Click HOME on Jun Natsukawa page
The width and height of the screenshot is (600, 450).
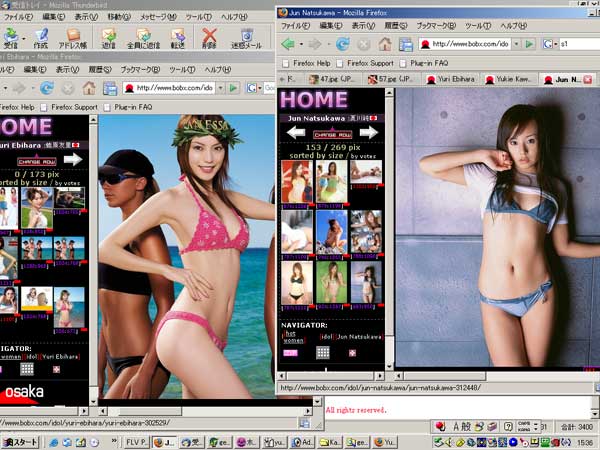314,99
